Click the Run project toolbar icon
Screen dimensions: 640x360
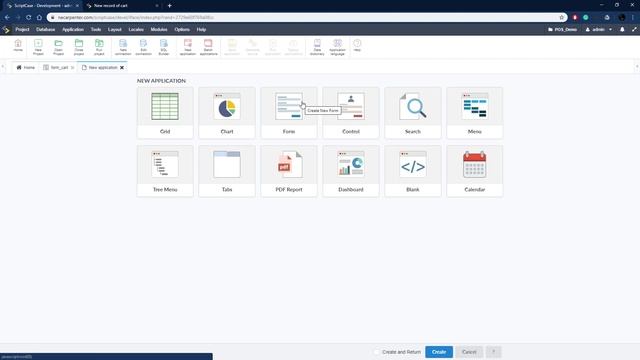99,47
